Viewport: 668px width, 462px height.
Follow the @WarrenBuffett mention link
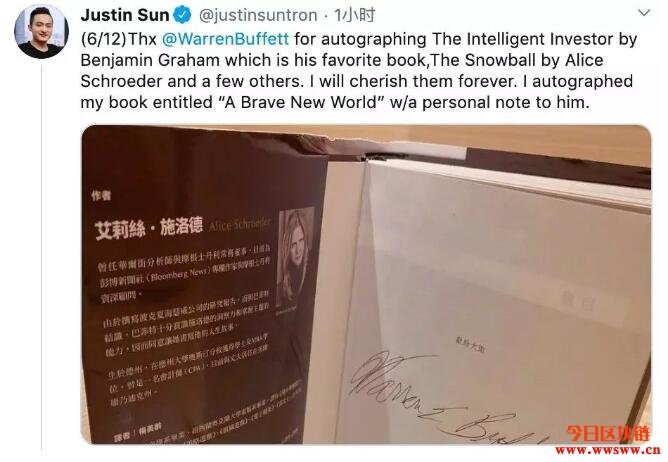225,39
